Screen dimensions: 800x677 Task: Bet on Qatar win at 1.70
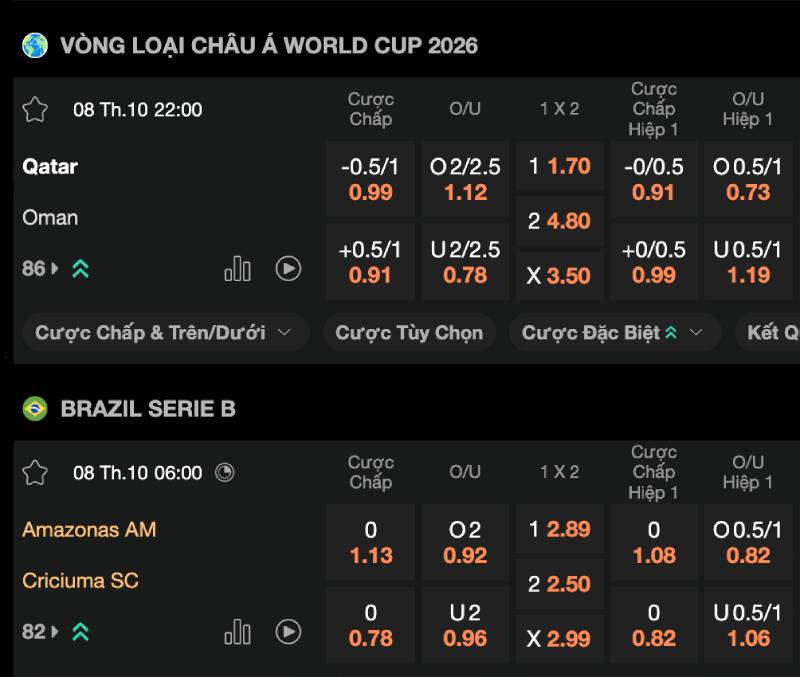[560, 166]
